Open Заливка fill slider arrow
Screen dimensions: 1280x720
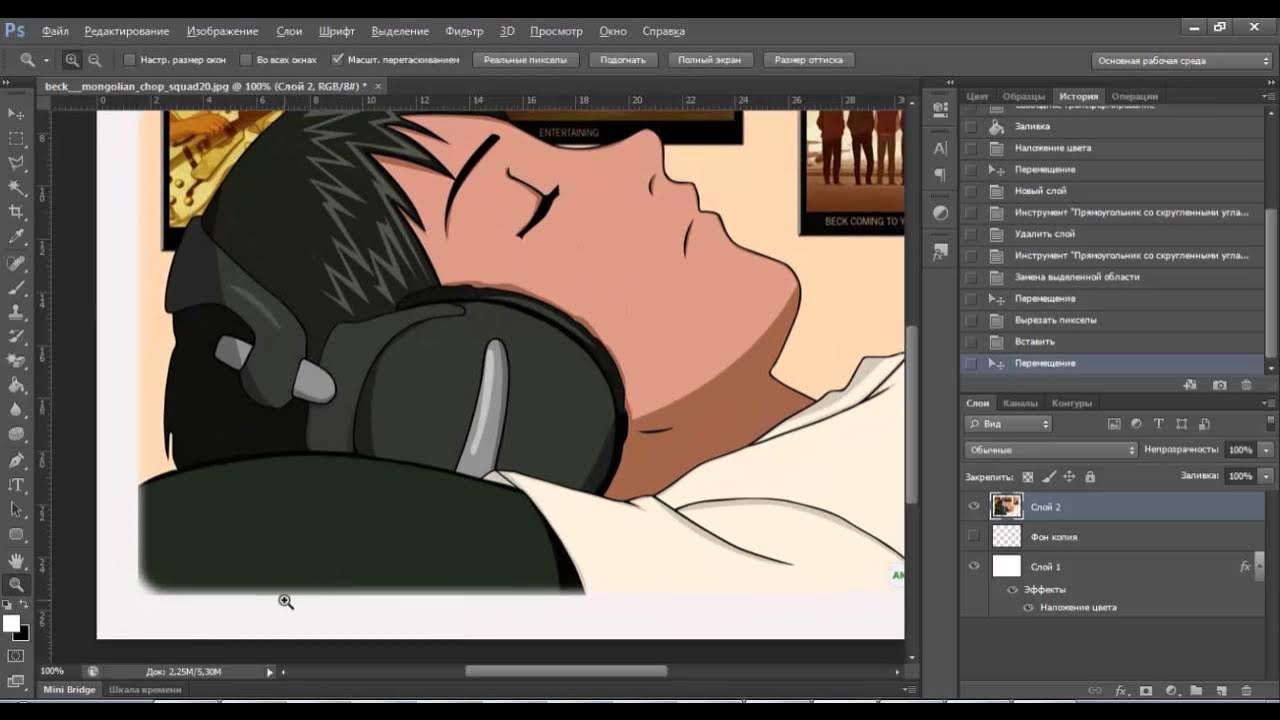pos(1267,476)
